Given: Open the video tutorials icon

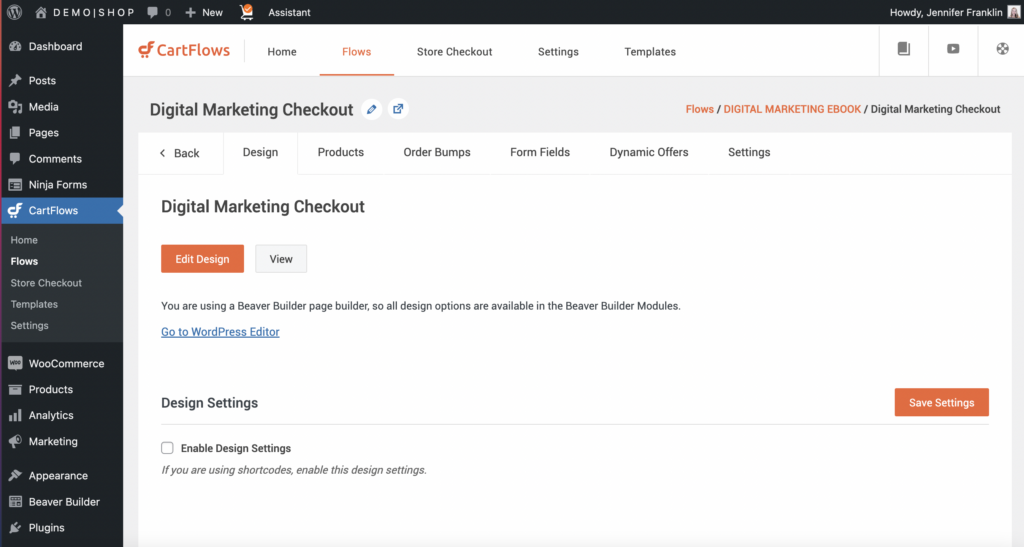Looking at the screenshot, I should 953,49.
